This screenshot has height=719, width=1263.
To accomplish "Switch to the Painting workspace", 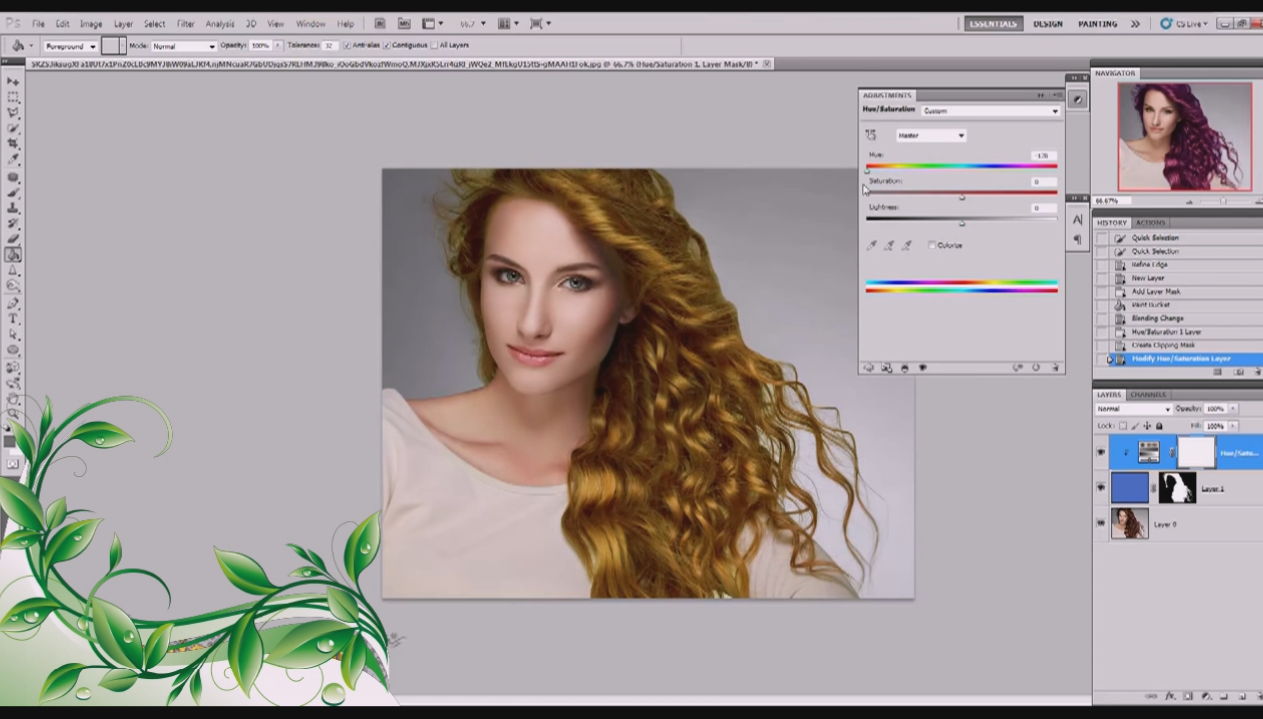I will (x=1097, y=24).
